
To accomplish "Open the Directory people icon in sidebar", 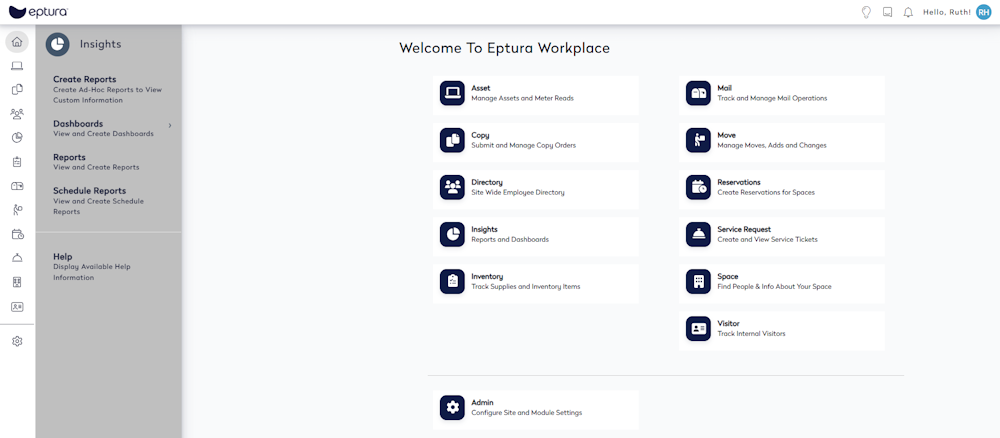I will (17, 114).
